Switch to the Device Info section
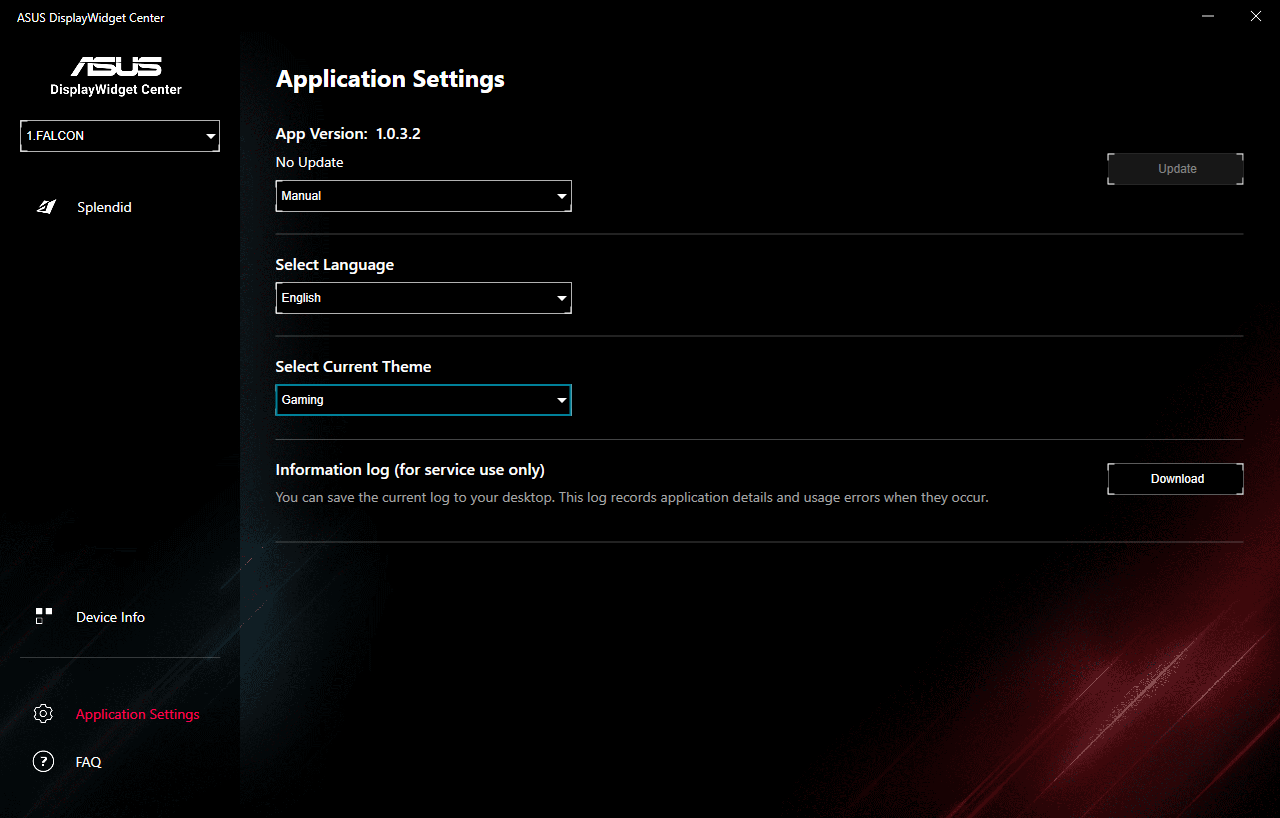 coord(110,617)
